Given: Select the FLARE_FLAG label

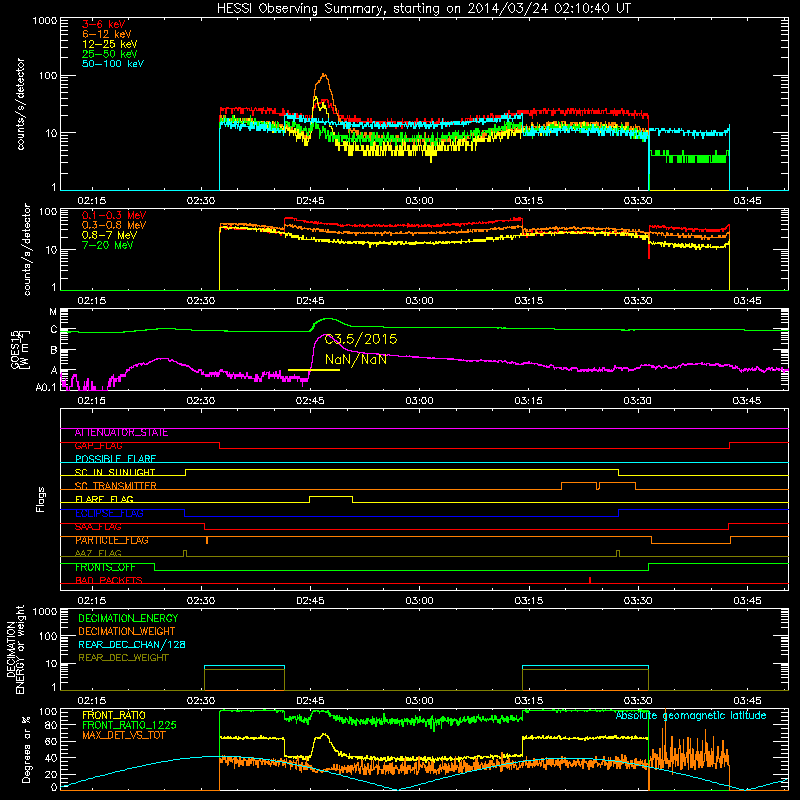Looking at the screenshot, I should click(104, 499).
